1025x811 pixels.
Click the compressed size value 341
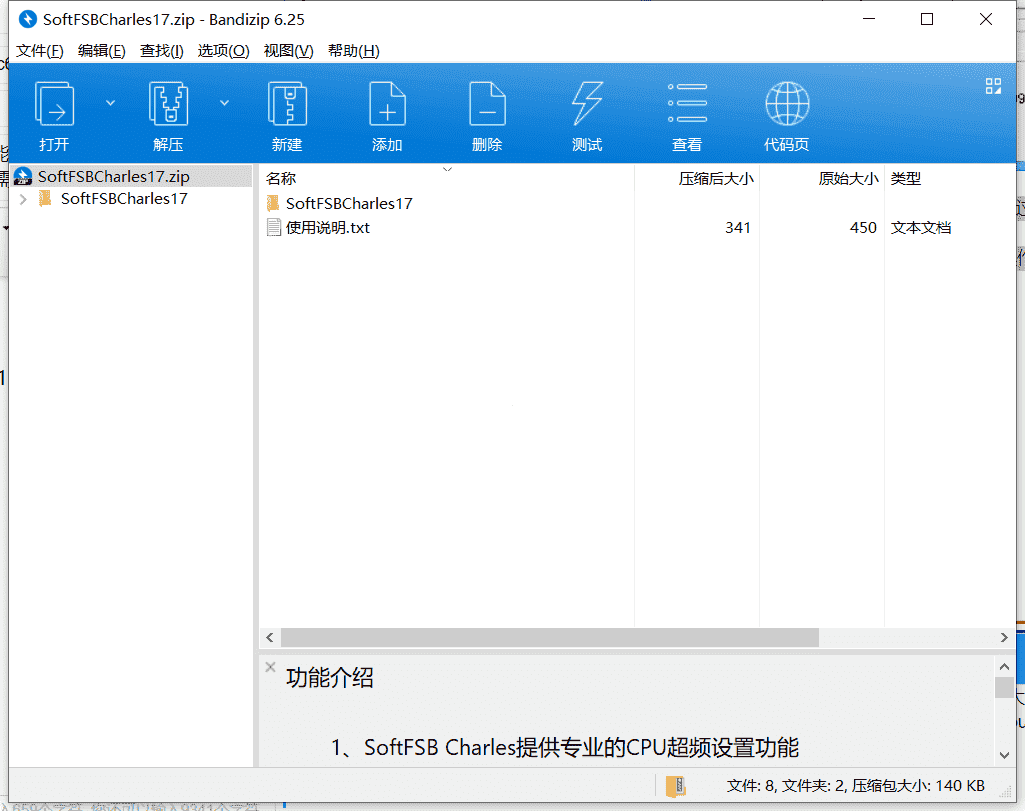pos(737,227)
